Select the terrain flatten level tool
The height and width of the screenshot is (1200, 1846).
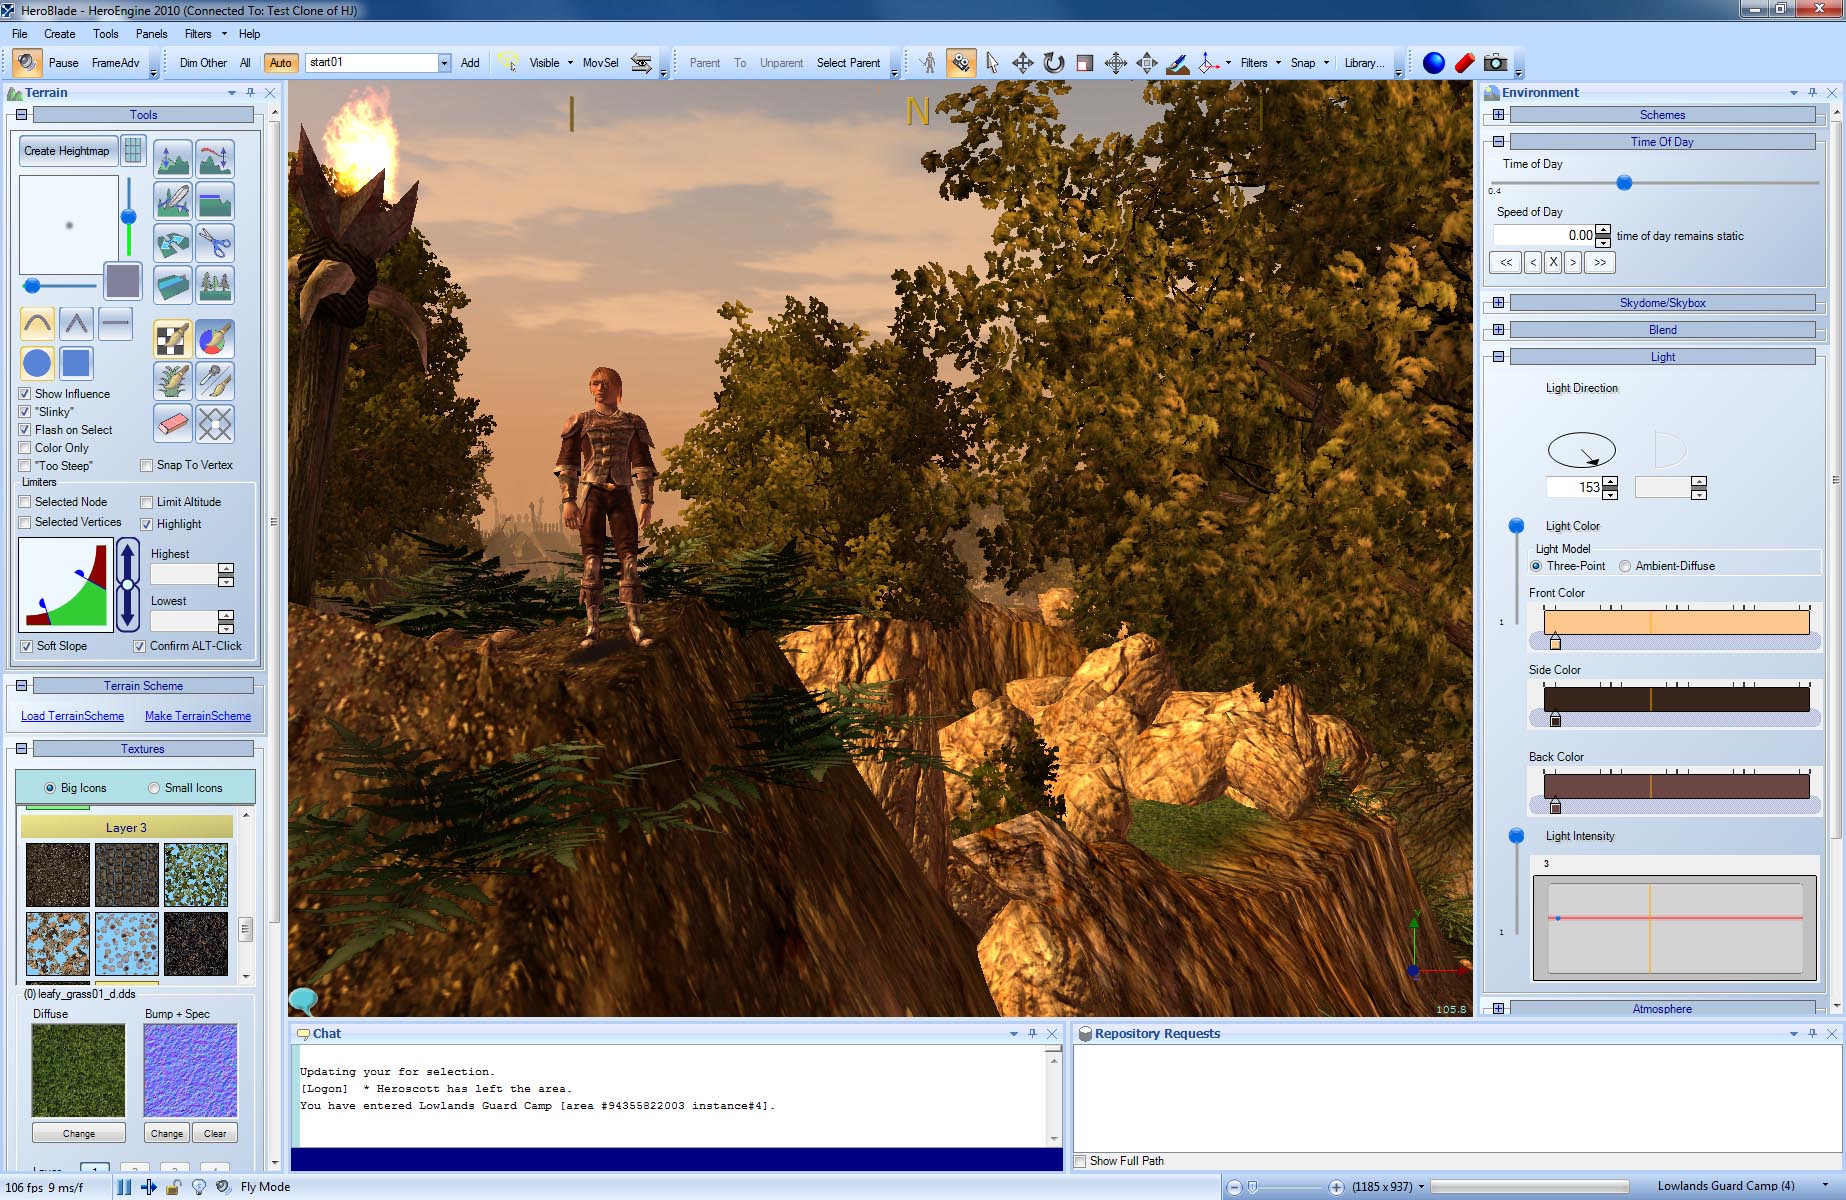coord(215,201)
